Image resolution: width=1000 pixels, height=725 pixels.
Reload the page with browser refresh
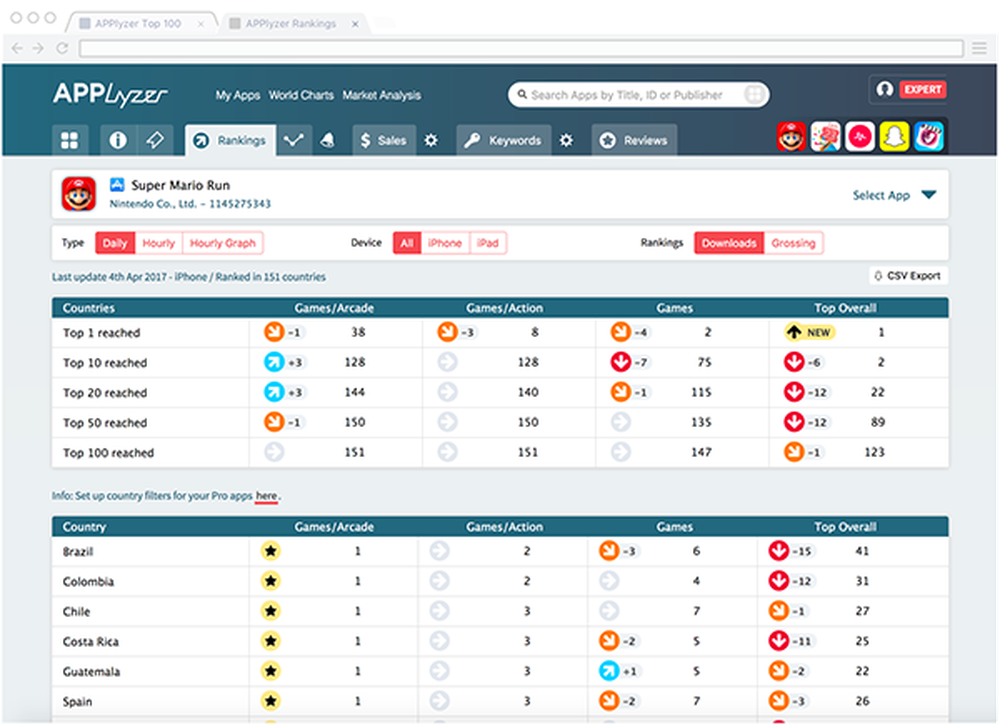tap(62, 48)
